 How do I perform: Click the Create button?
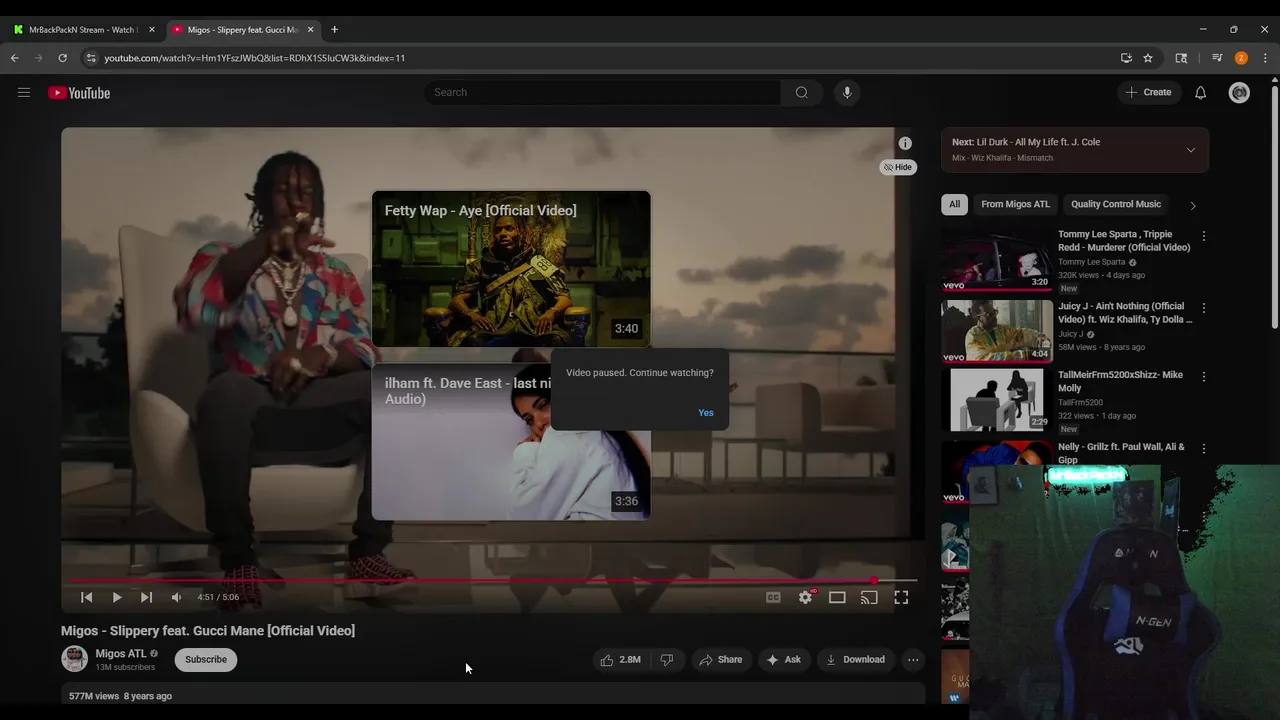pos(1148,92)
